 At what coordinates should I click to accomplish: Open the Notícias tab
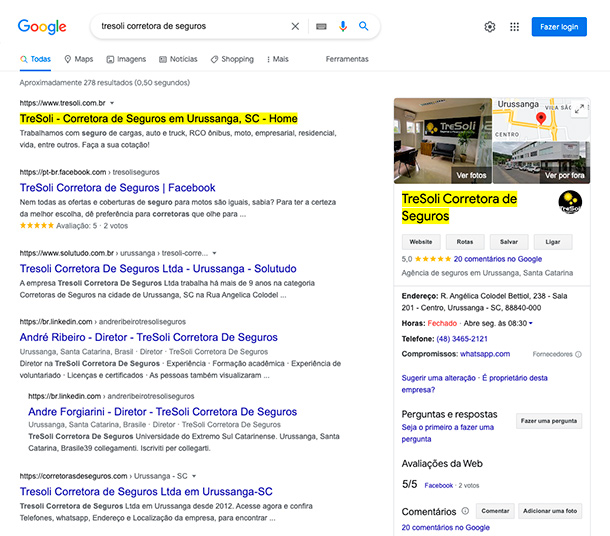(178, 59)
